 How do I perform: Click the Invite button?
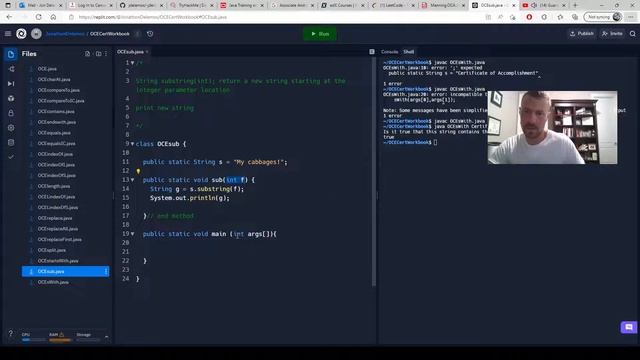(612, 33)
